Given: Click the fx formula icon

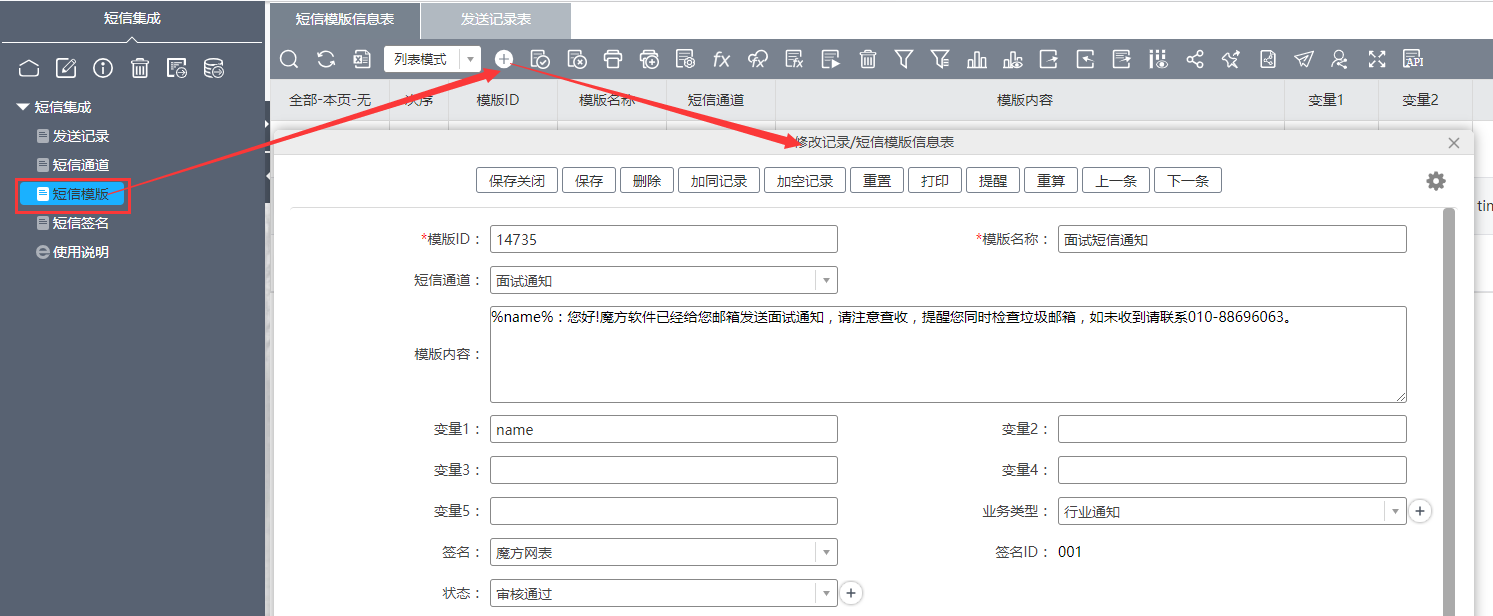Looking at the screenshot, I should [721, 59].
